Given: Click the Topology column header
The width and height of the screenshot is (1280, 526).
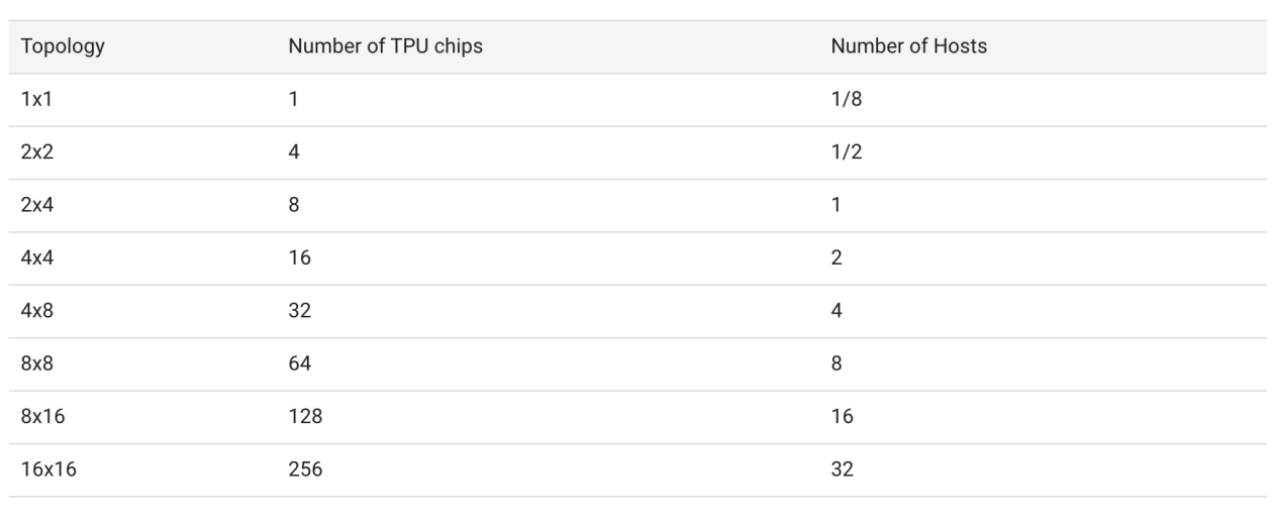Looking at the screenshot, I should (63, 47).
